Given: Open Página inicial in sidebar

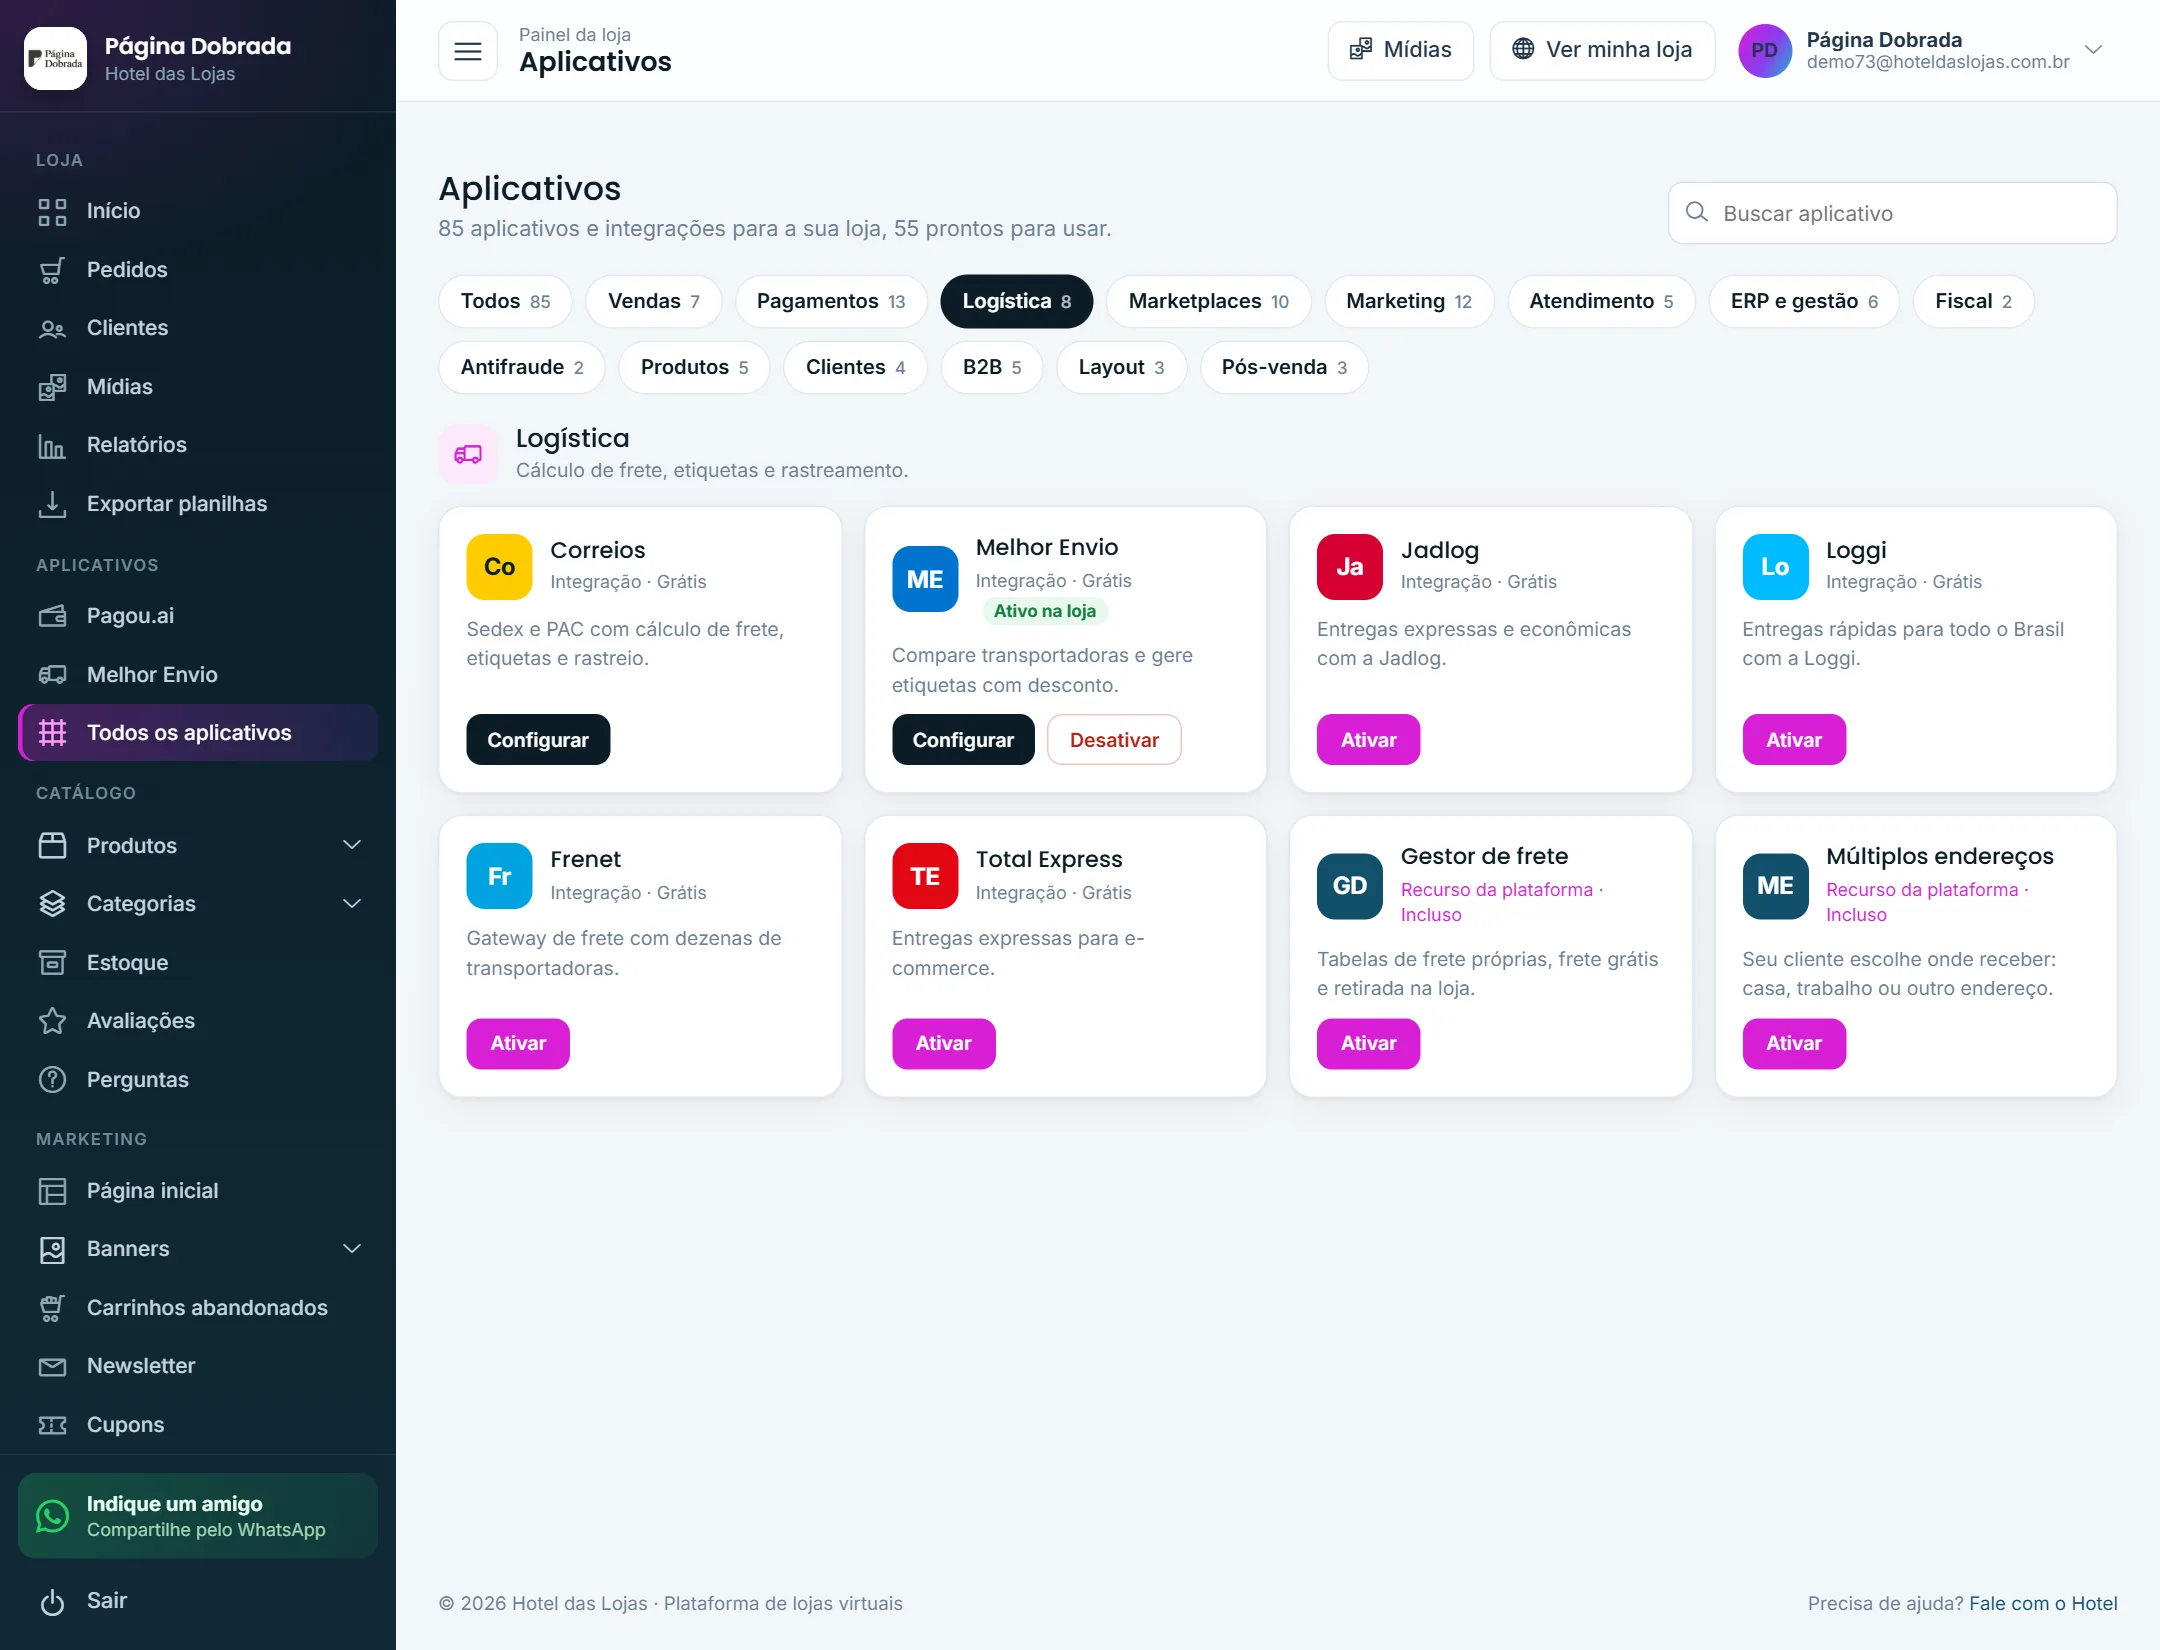Looking at the screenshot, I should pyautogui.click(x=198, y=1191).
